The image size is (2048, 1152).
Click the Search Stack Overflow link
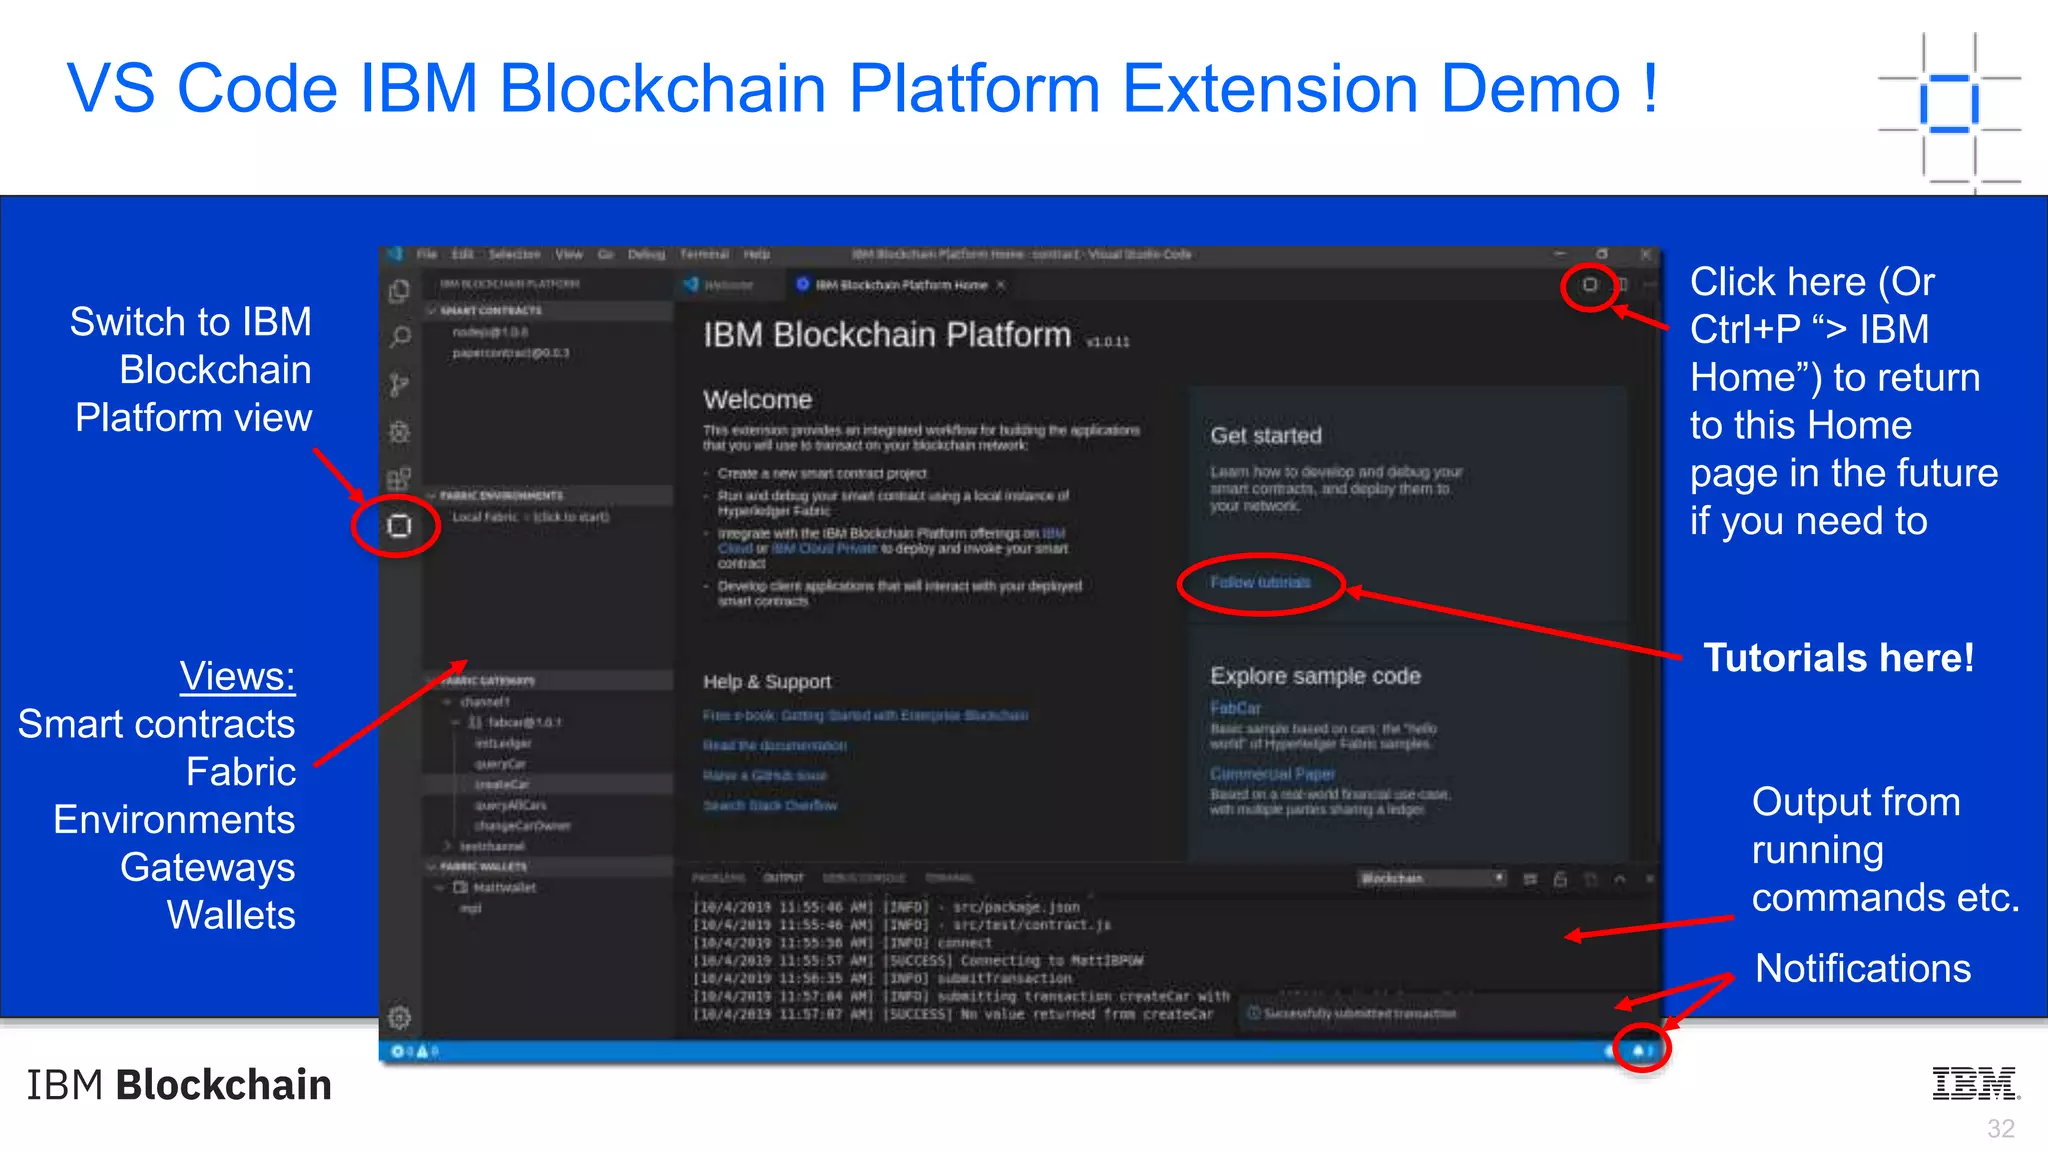pos(770,806)
